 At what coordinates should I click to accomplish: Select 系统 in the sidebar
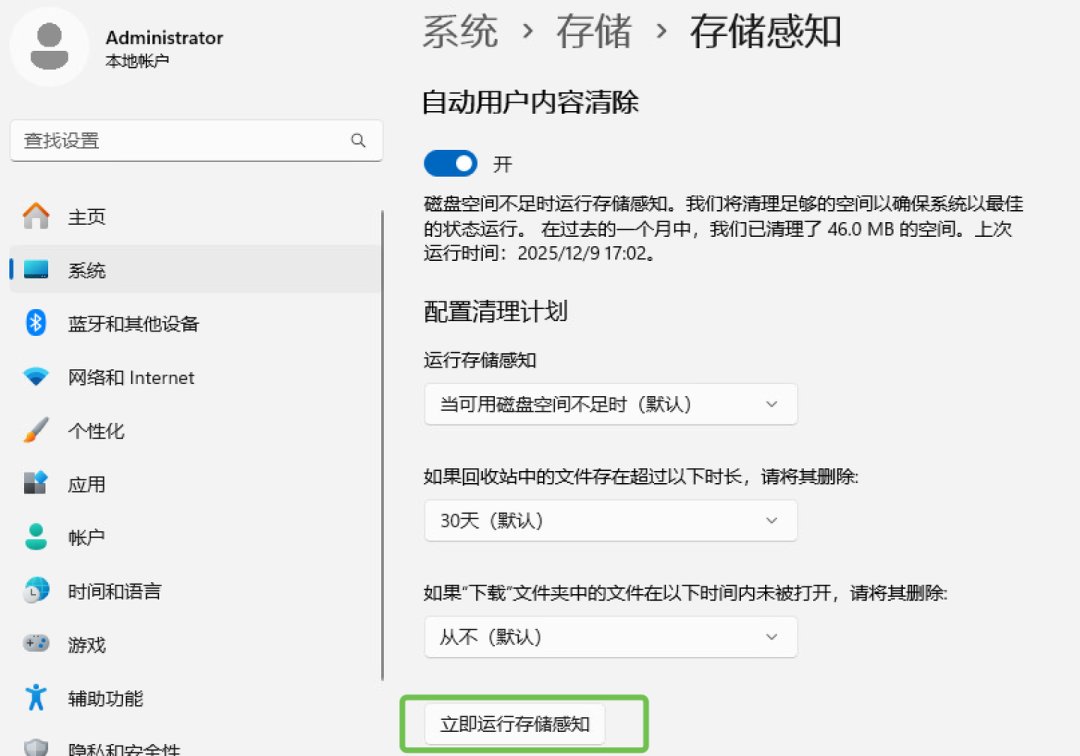pos(196,269)
